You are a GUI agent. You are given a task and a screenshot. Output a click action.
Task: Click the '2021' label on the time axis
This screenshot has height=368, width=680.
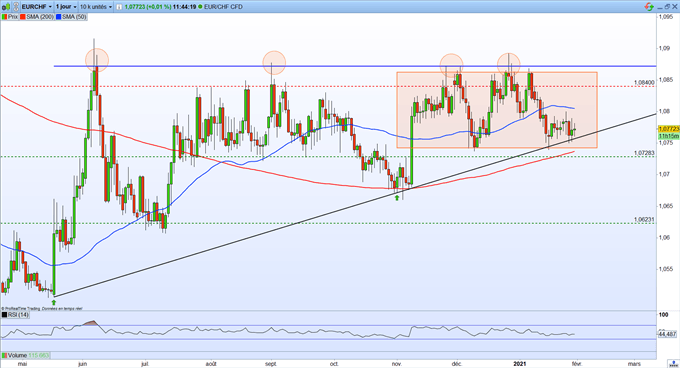[x=520, y=364]
